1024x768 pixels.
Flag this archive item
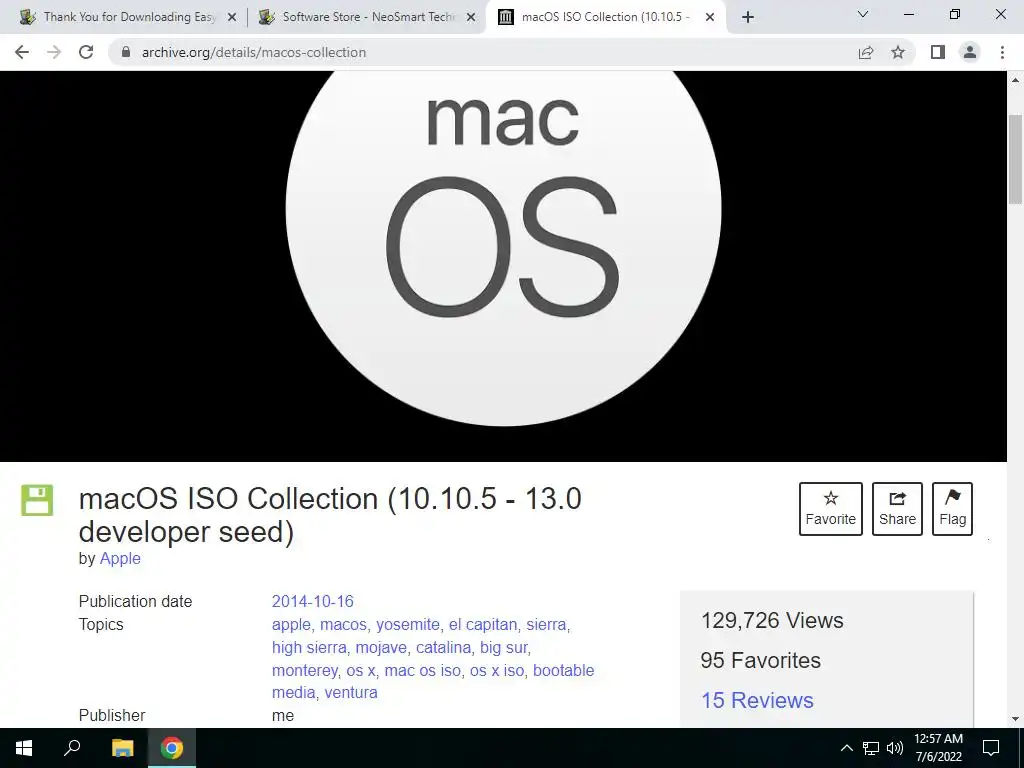(x=952, y=509)
